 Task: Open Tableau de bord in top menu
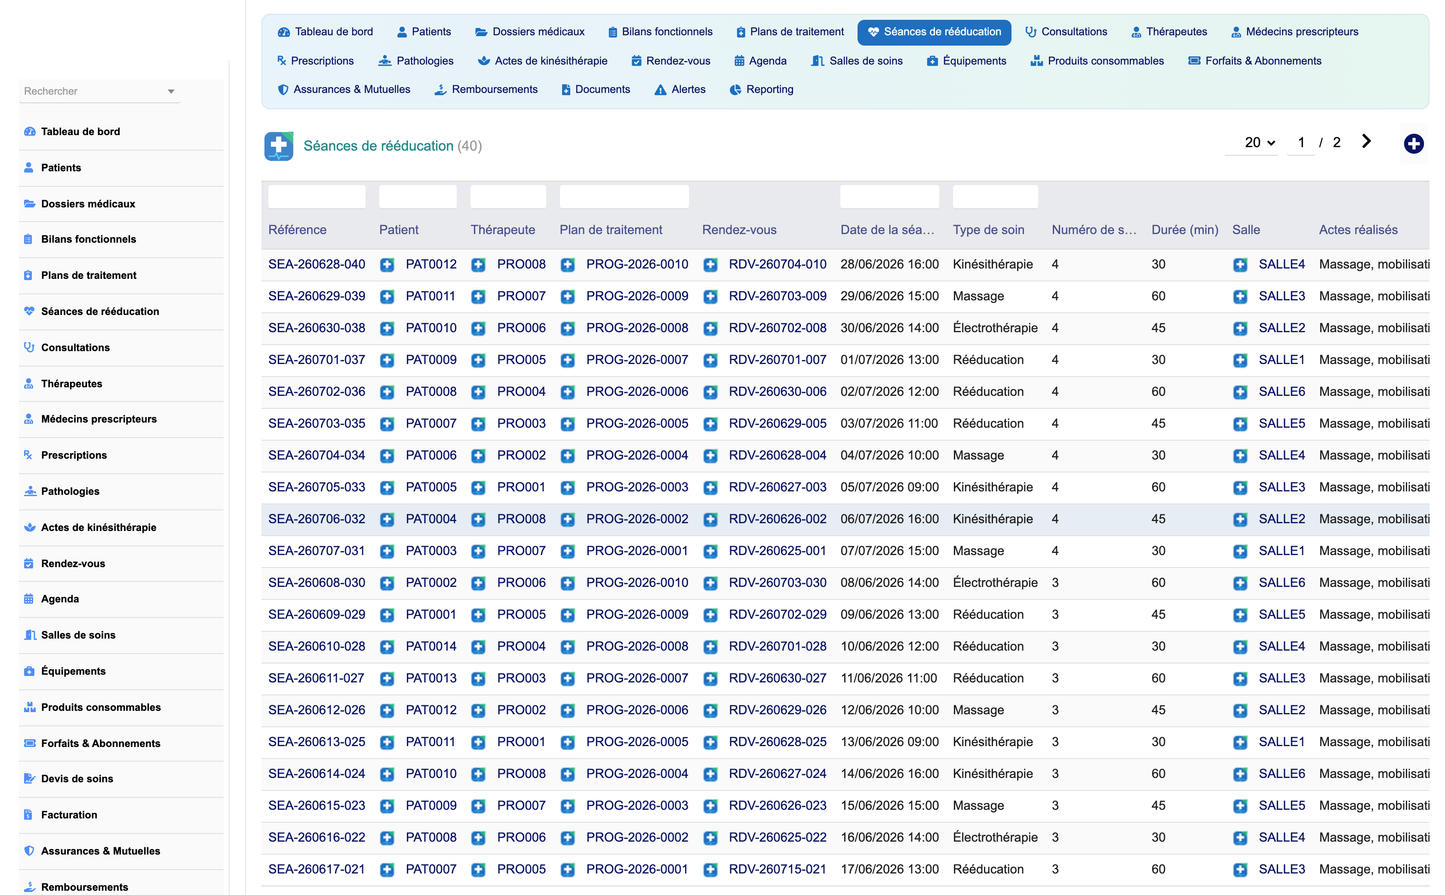pos(325,32)
